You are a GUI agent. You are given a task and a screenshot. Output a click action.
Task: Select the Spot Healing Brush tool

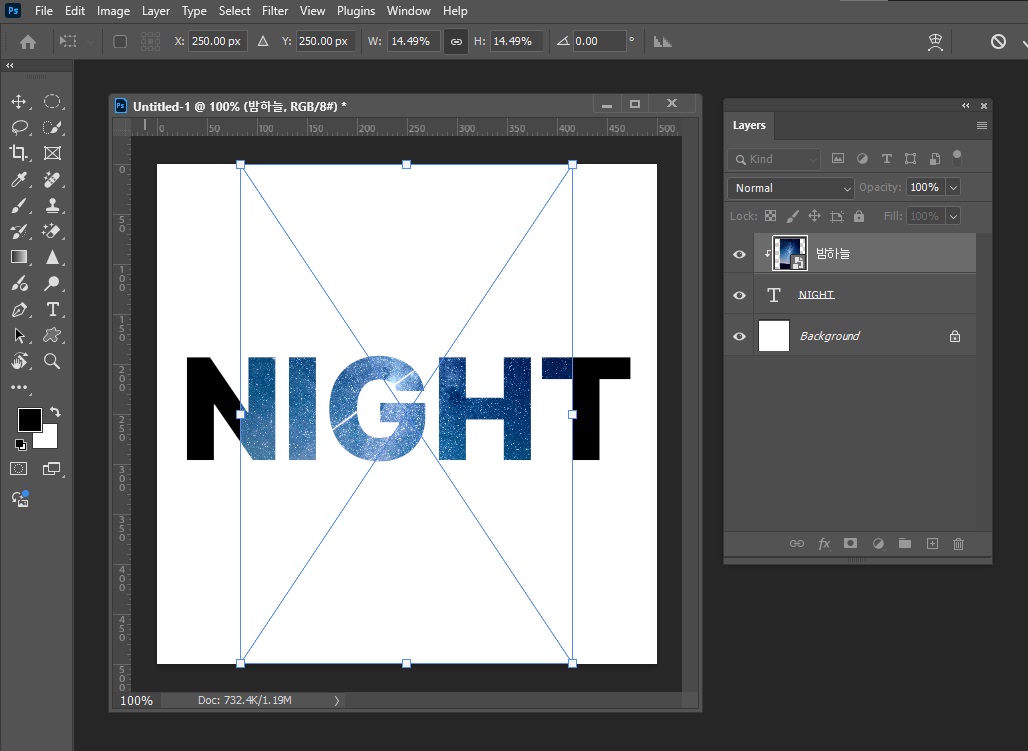52,179
